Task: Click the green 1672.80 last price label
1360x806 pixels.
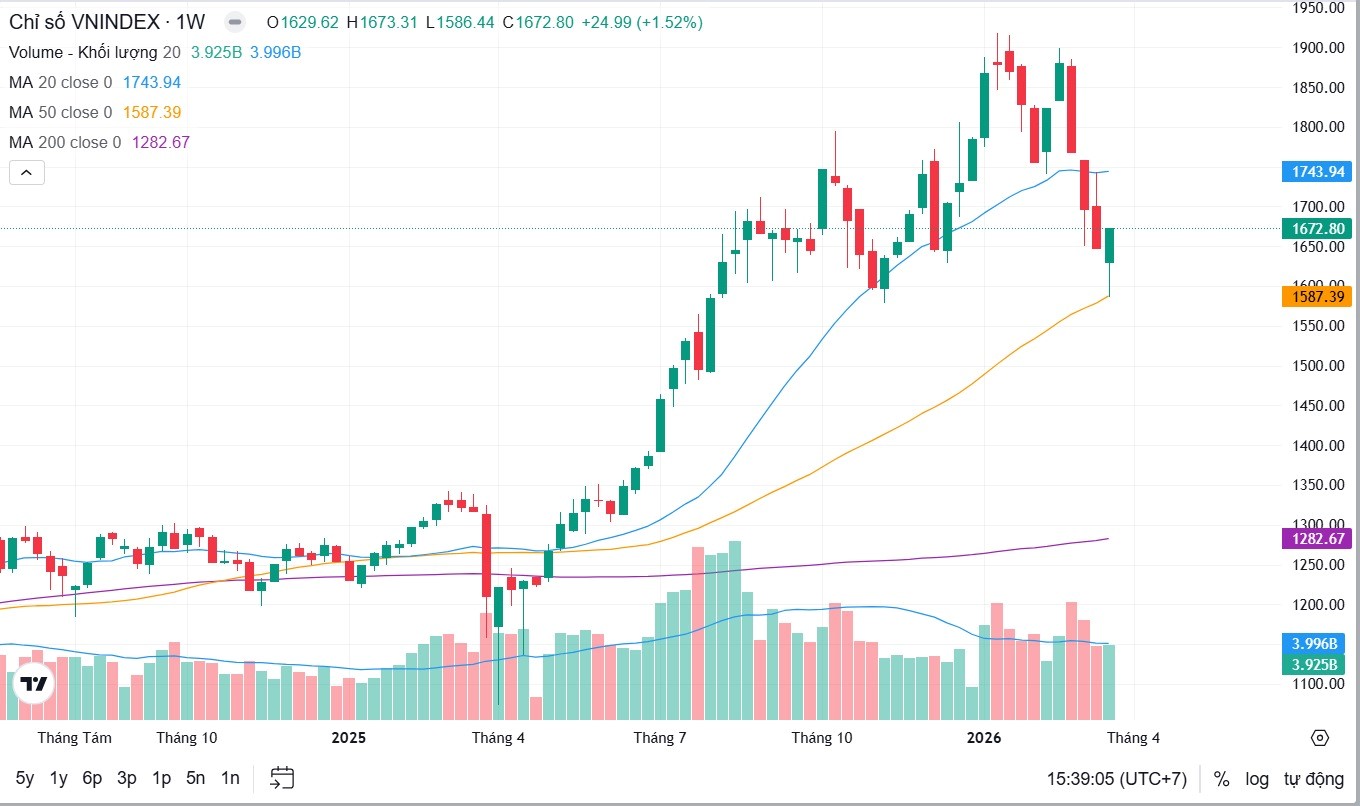Action: pyautogui.click(x=1316, y=229)
